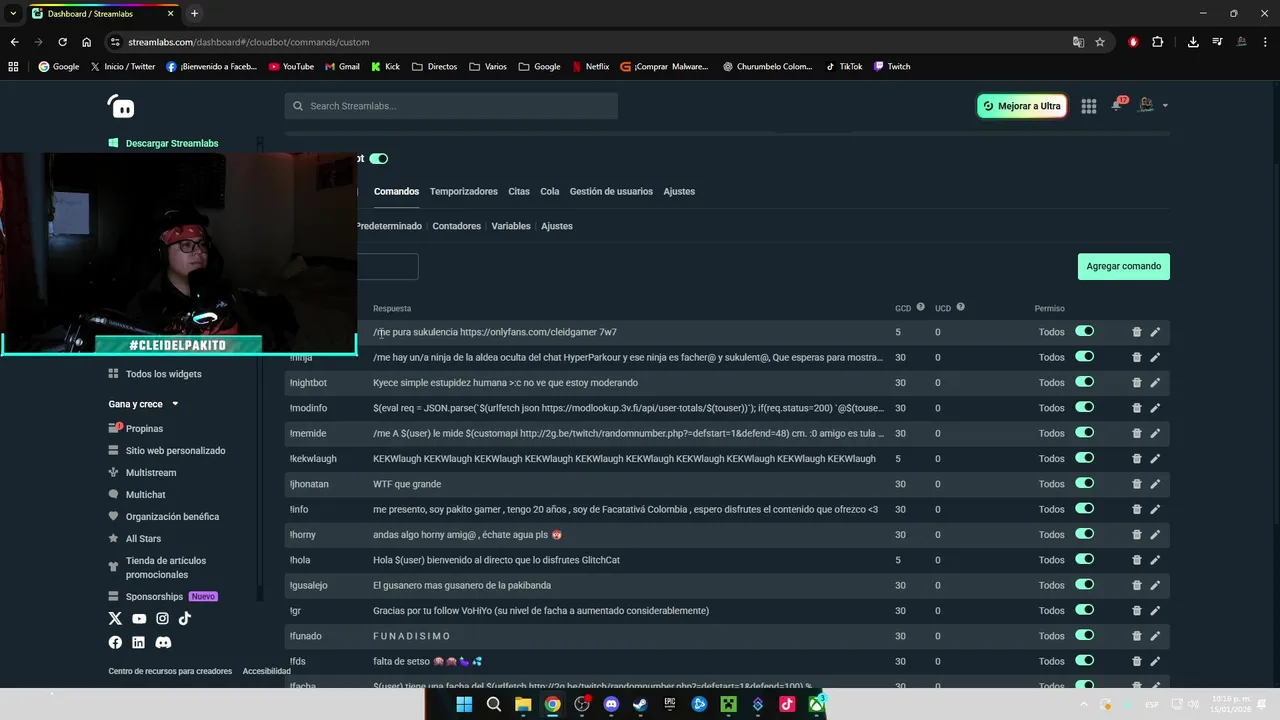1280x720 pixels.
Task: Edit the !horny command
Action: point(1155,535)
